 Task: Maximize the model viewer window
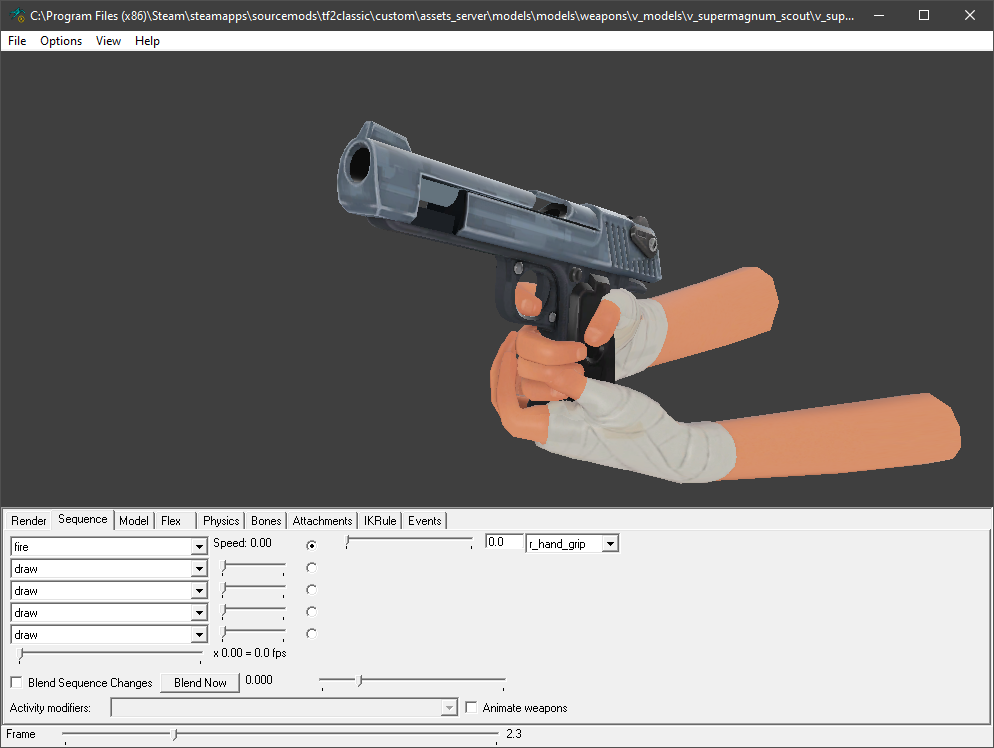924,15
